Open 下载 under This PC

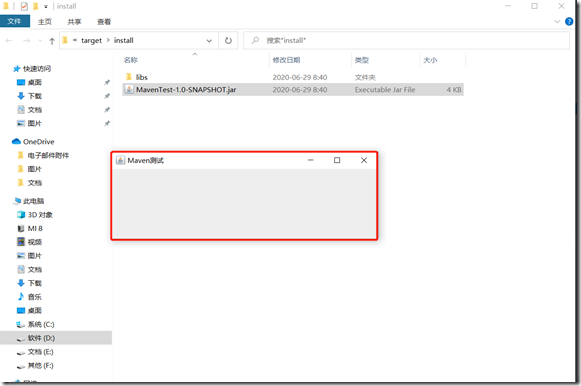coord(34,283)
